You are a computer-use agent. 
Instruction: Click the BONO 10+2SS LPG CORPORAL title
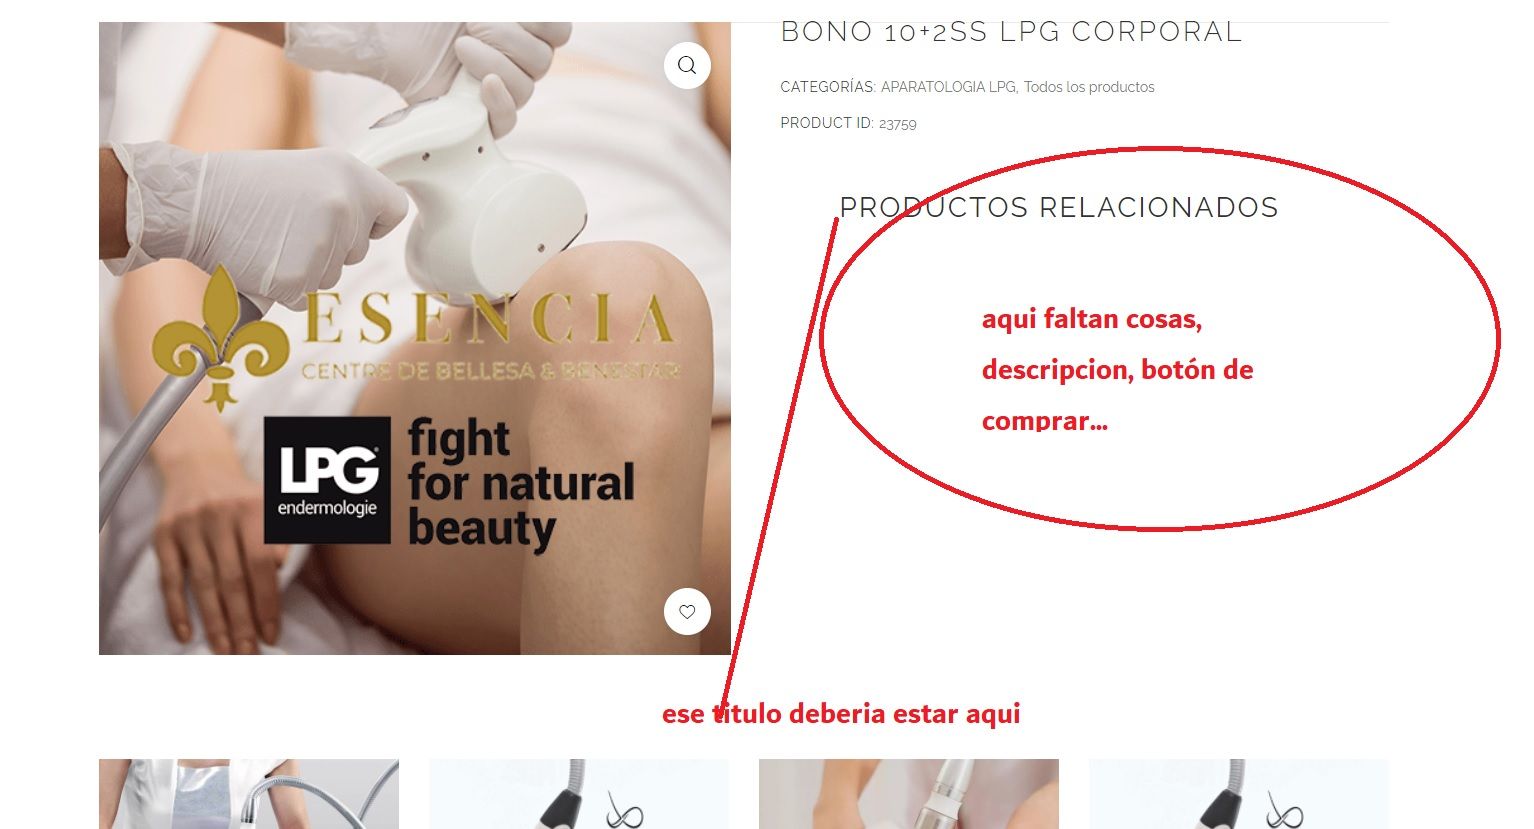(x=1011, y=32)
